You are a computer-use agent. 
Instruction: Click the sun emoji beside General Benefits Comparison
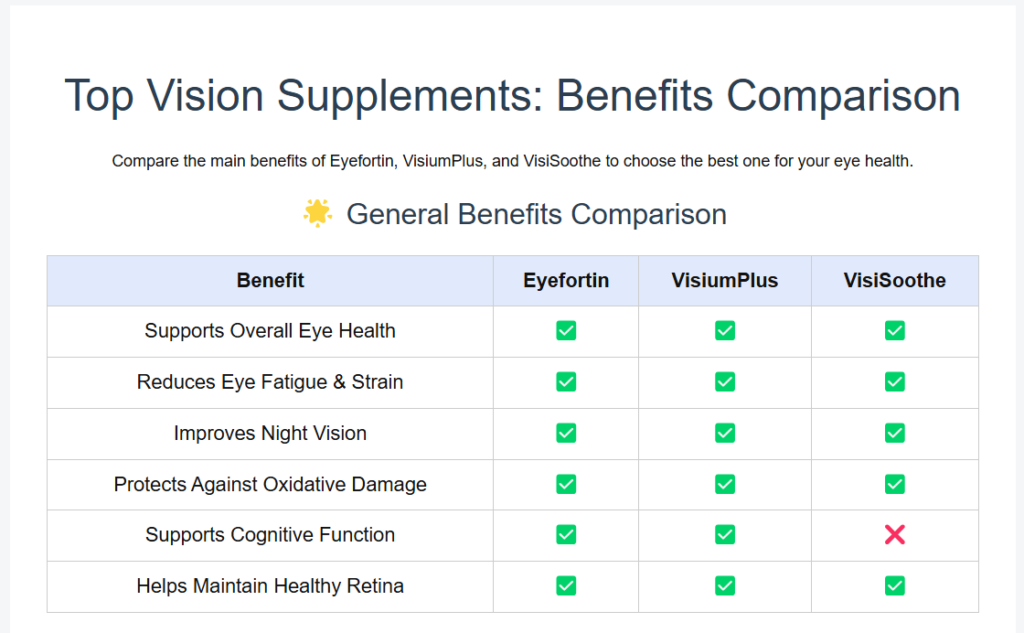tap(318, 214)
